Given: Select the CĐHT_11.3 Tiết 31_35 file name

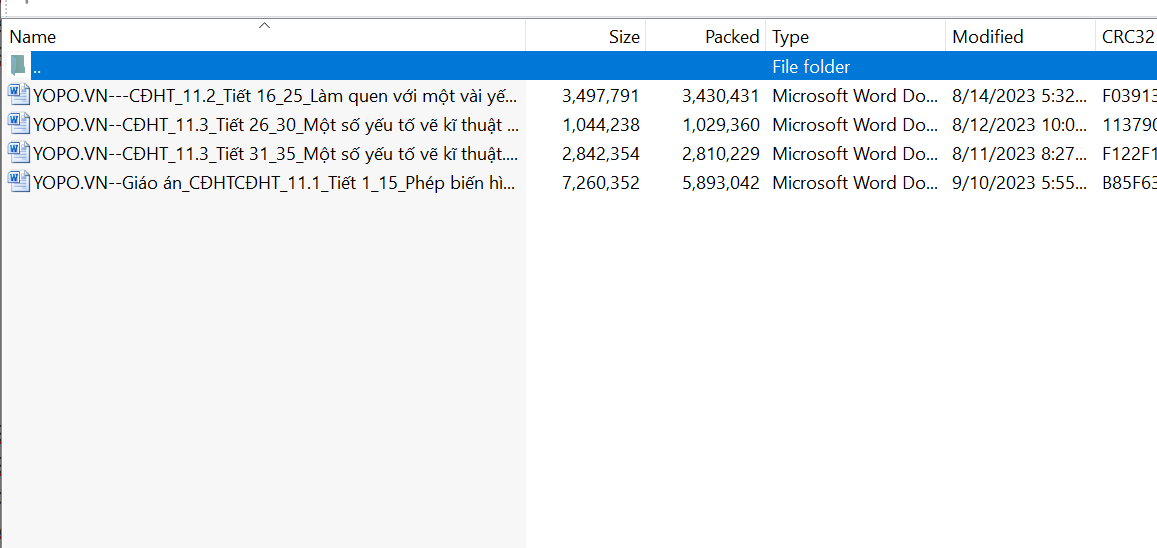Looking at the screenshot, I should click(x=275, y=154).
